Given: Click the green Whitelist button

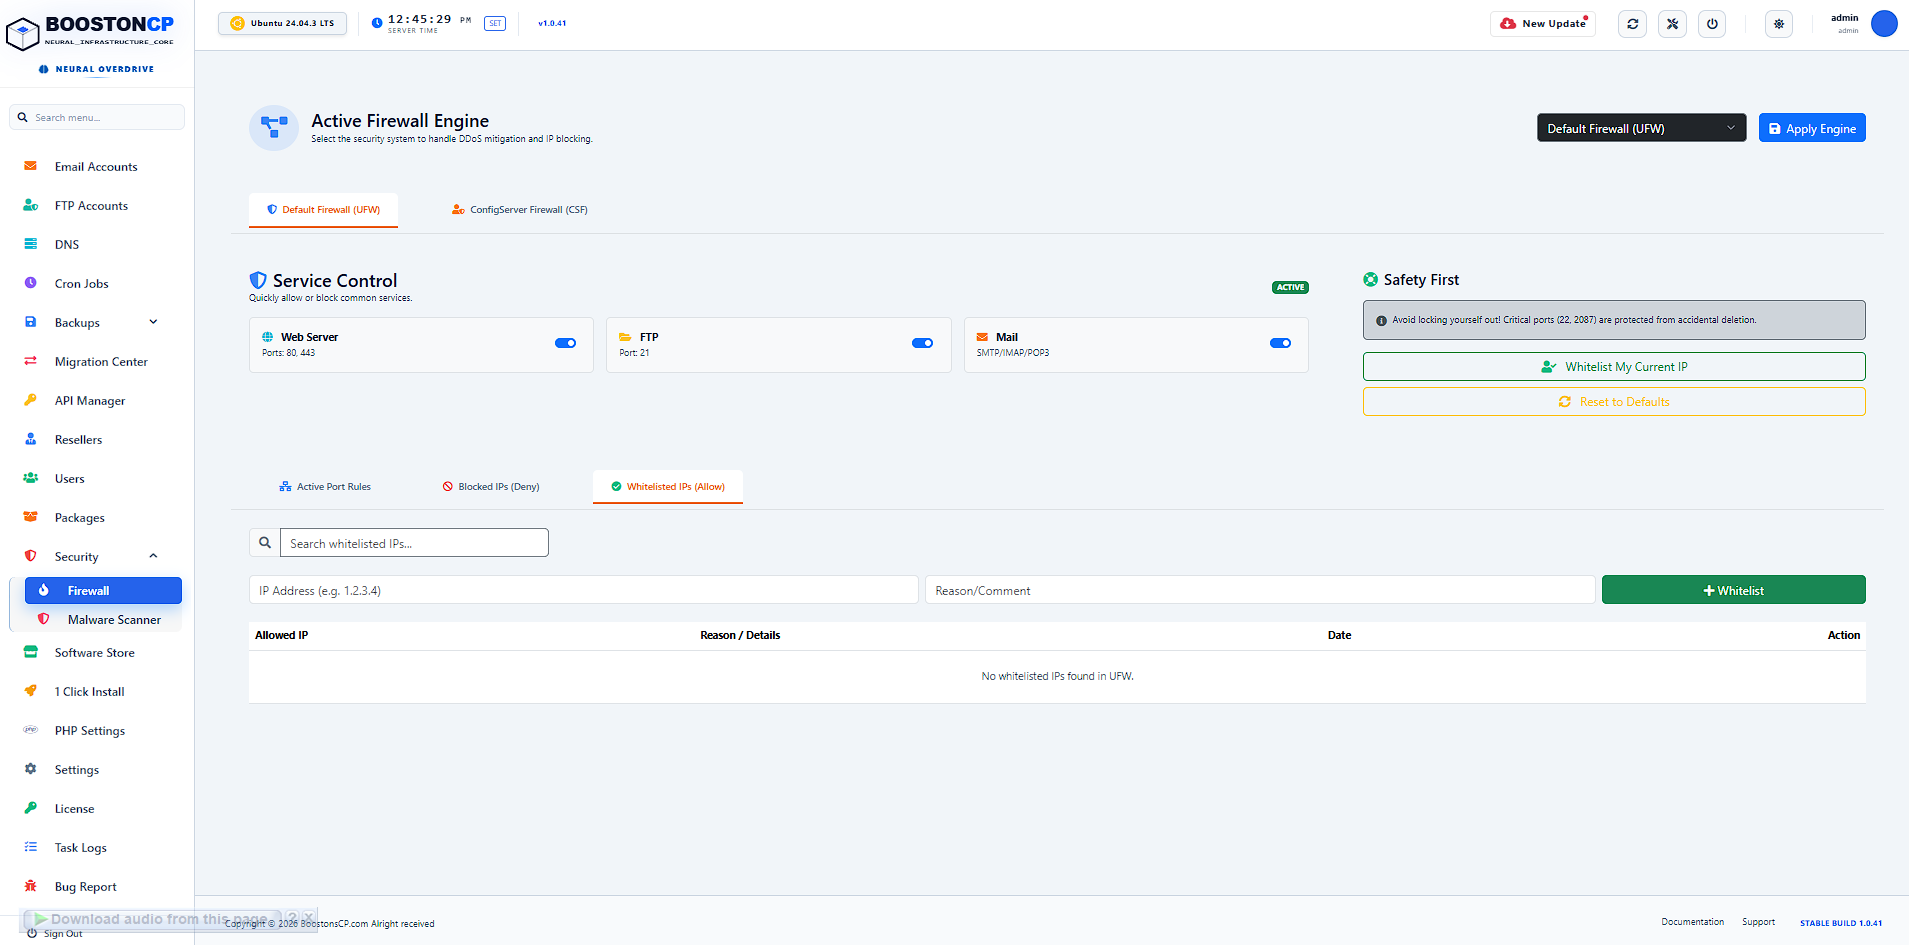Looking at the screenshot, I should [1733, 590].
